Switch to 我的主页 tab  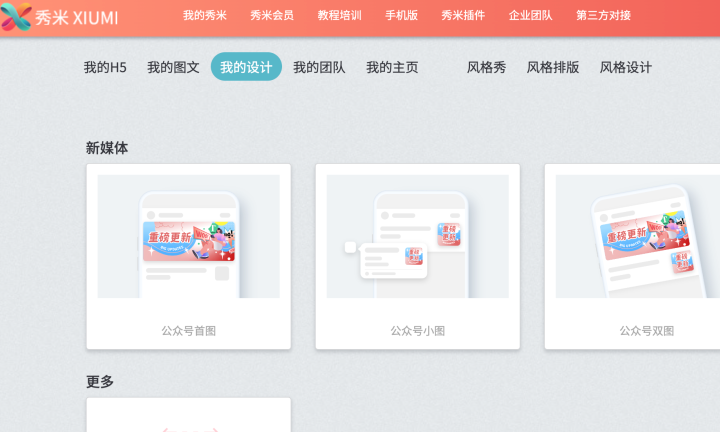pos(392,67)
